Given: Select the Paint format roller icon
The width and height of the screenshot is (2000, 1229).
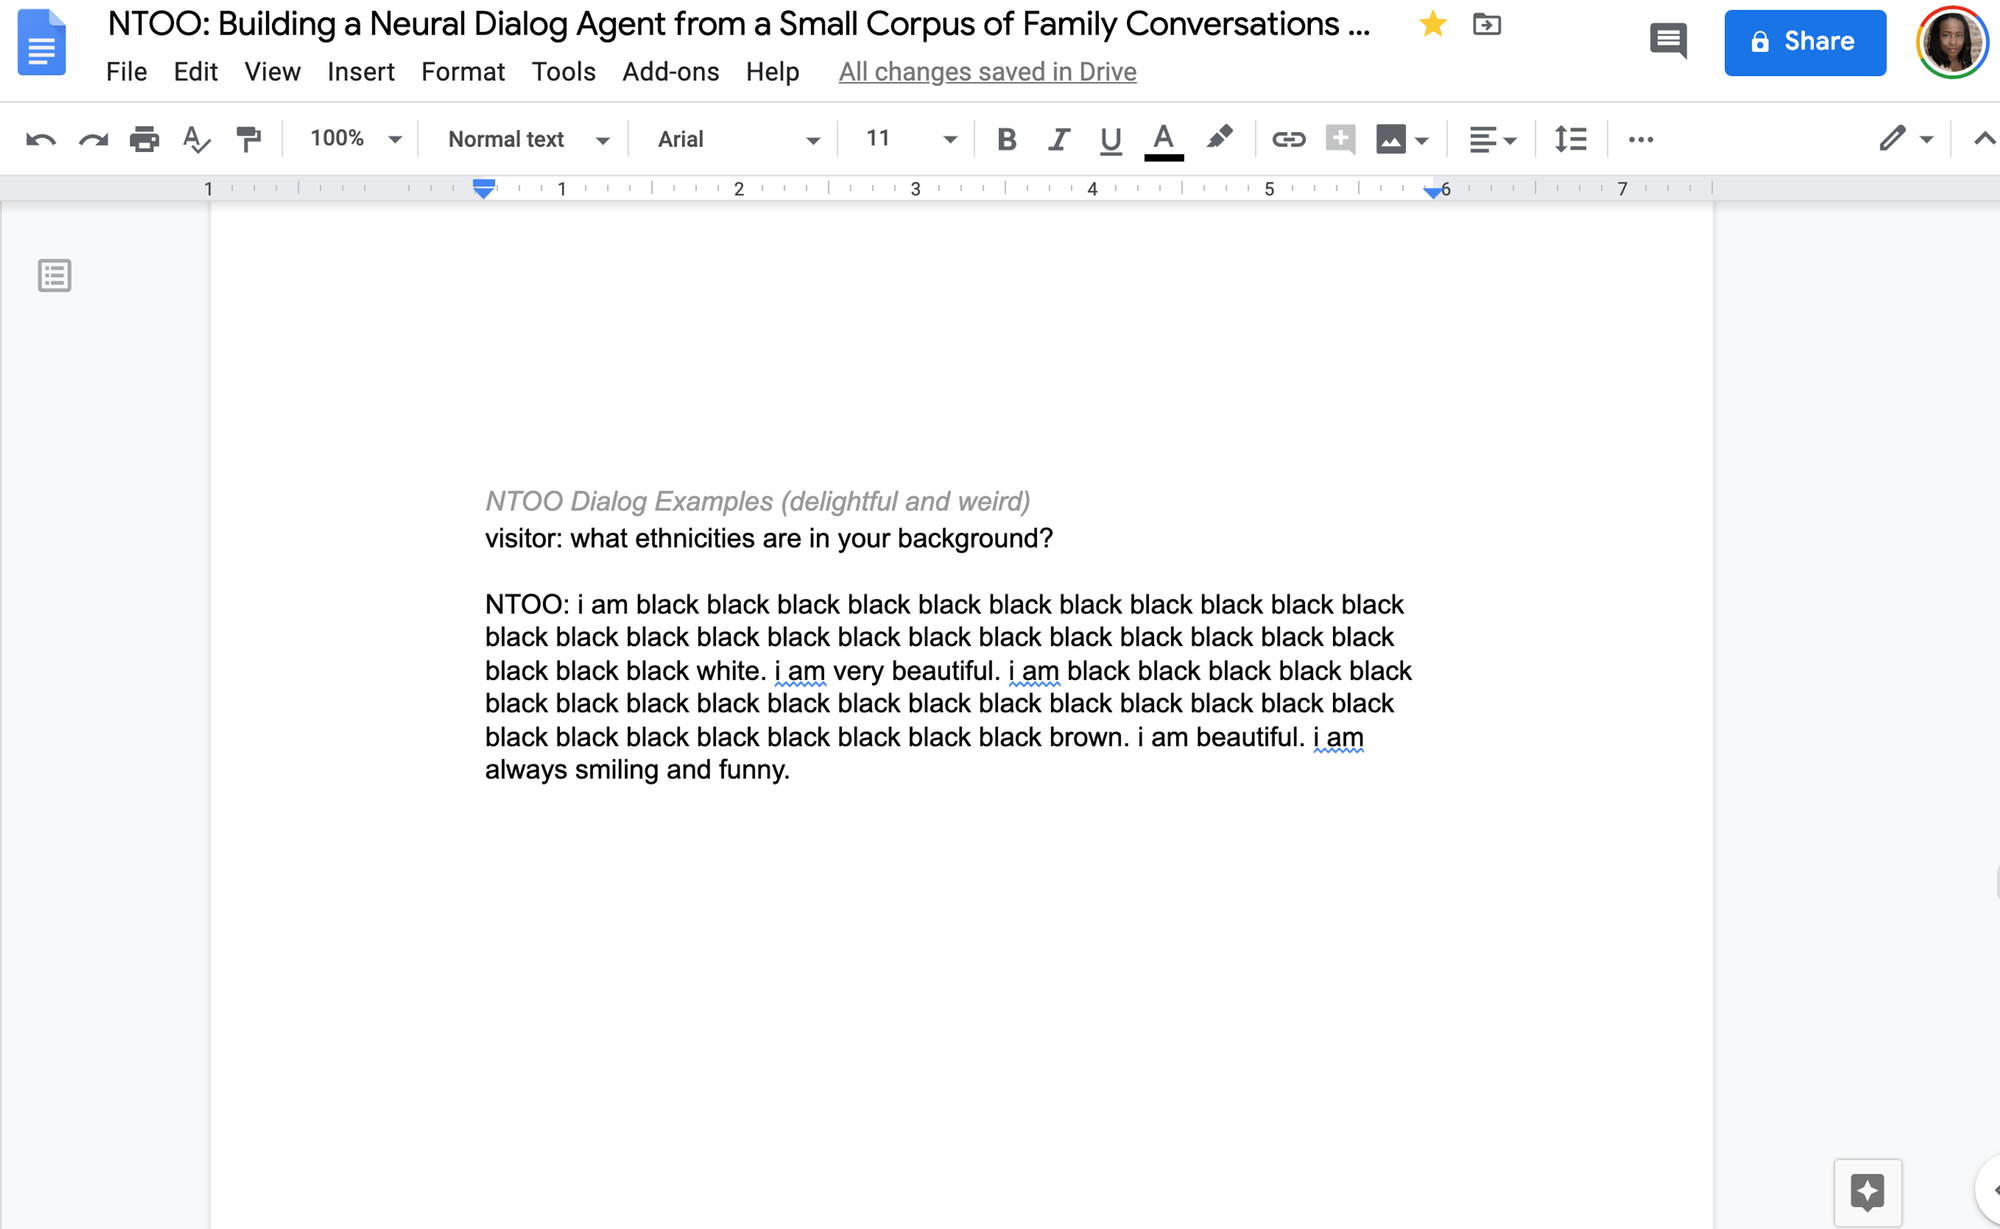Looking at the screenshot, I should pos(248,139).
